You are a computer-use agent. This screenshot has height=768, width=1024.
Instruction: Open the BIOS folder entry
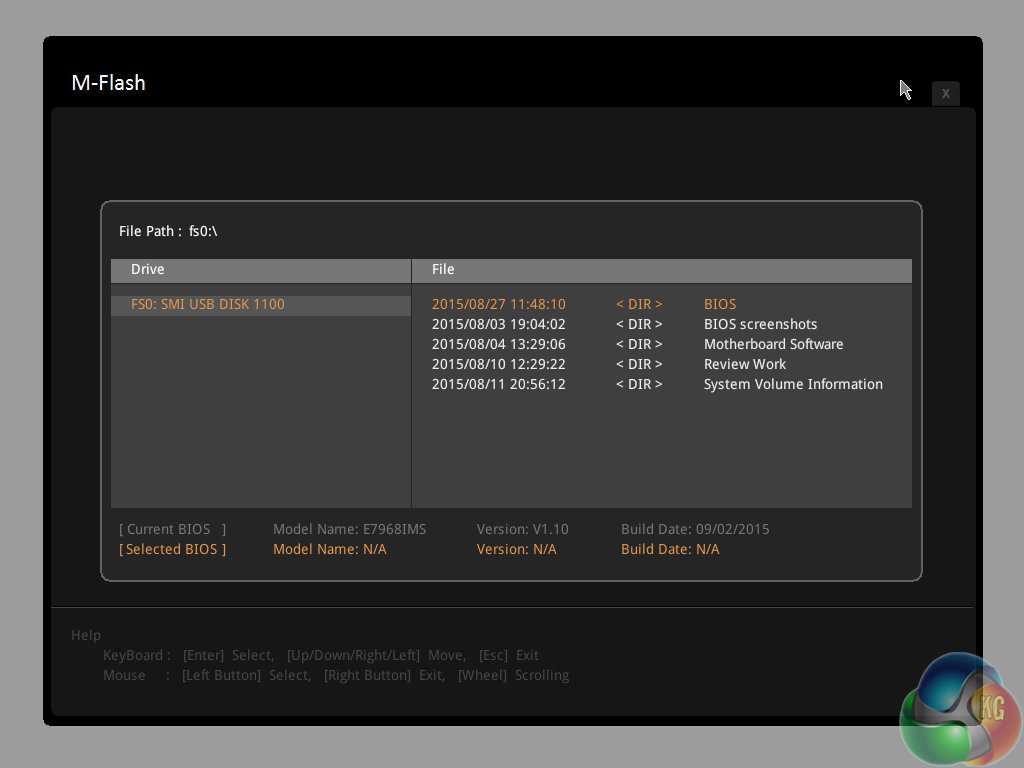point(720,304)
